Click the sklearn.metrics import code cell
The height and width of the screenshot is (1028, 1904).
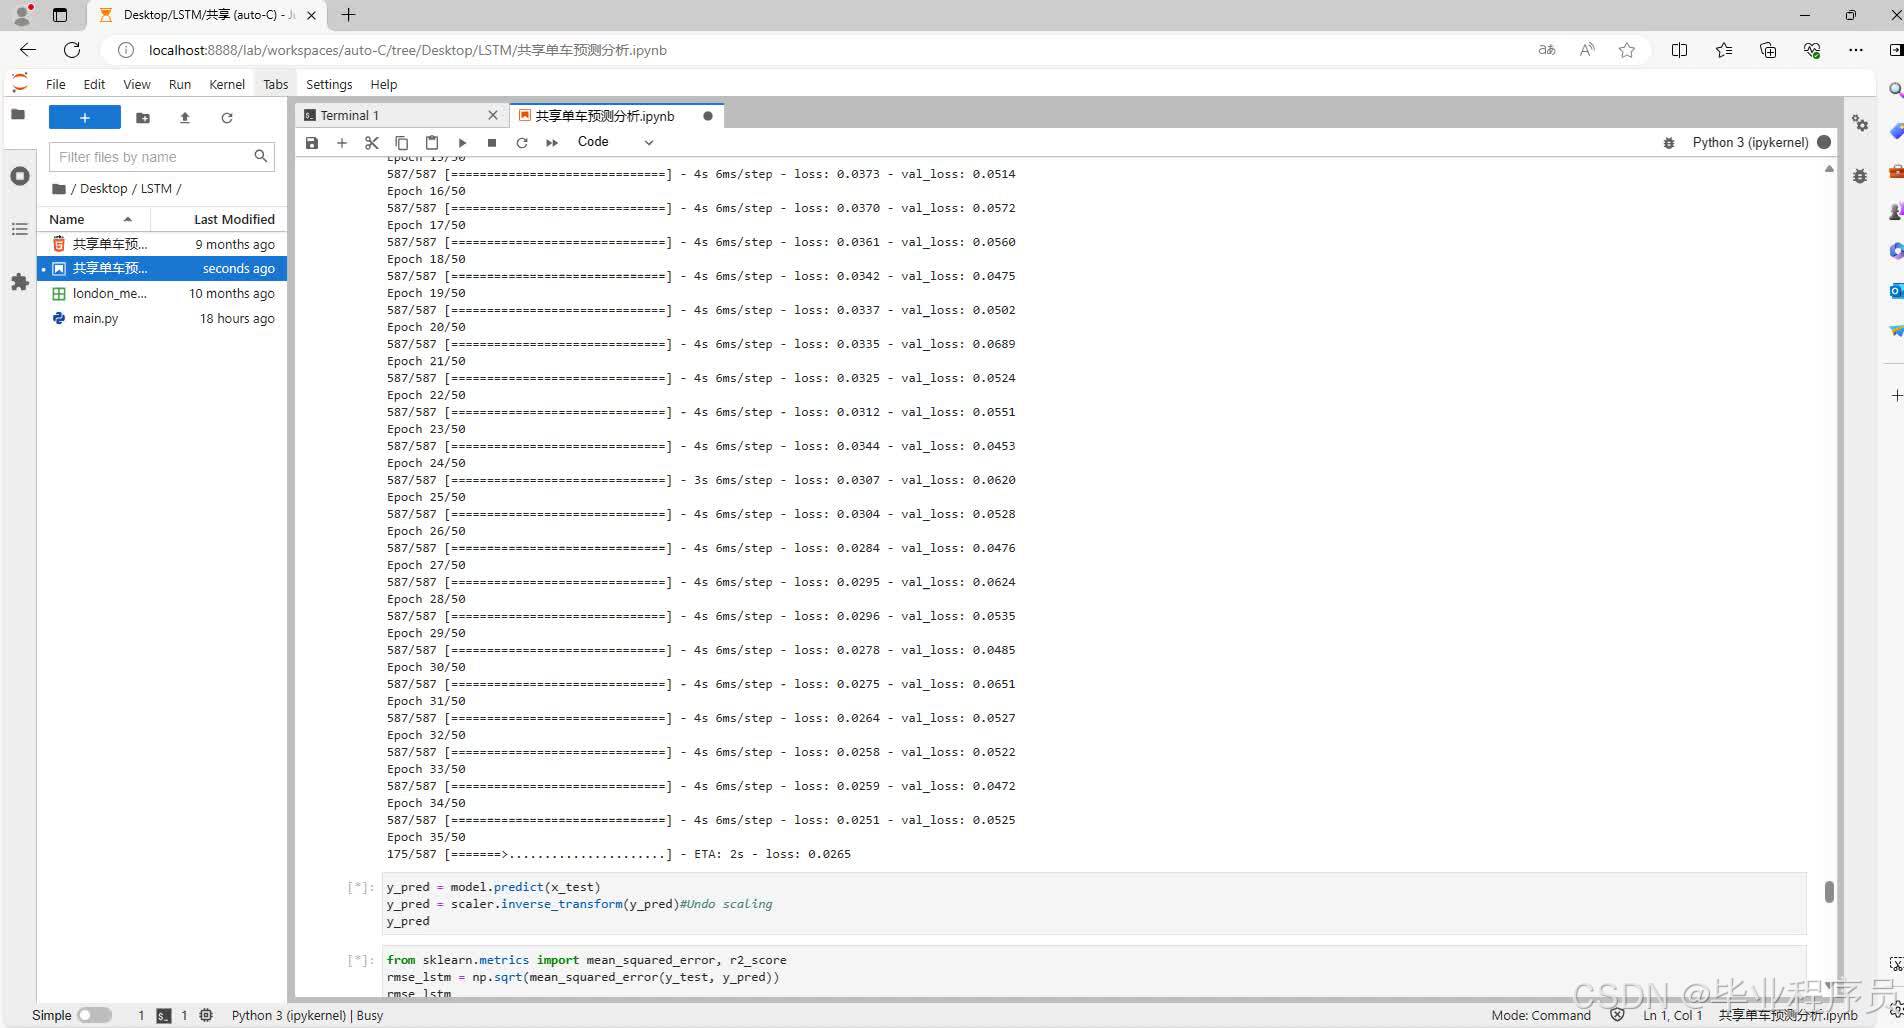click(1094, 972)
